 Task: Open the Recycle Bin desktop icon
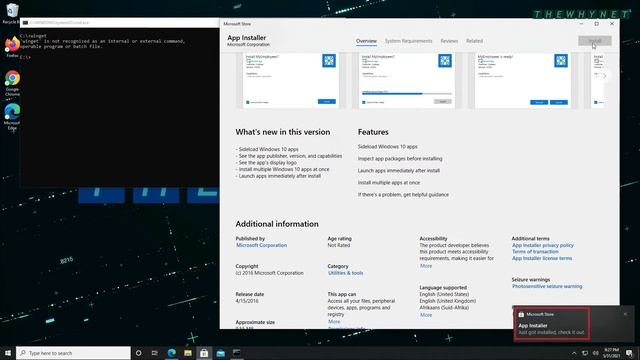pyautogui.click(x=12, y=12)
